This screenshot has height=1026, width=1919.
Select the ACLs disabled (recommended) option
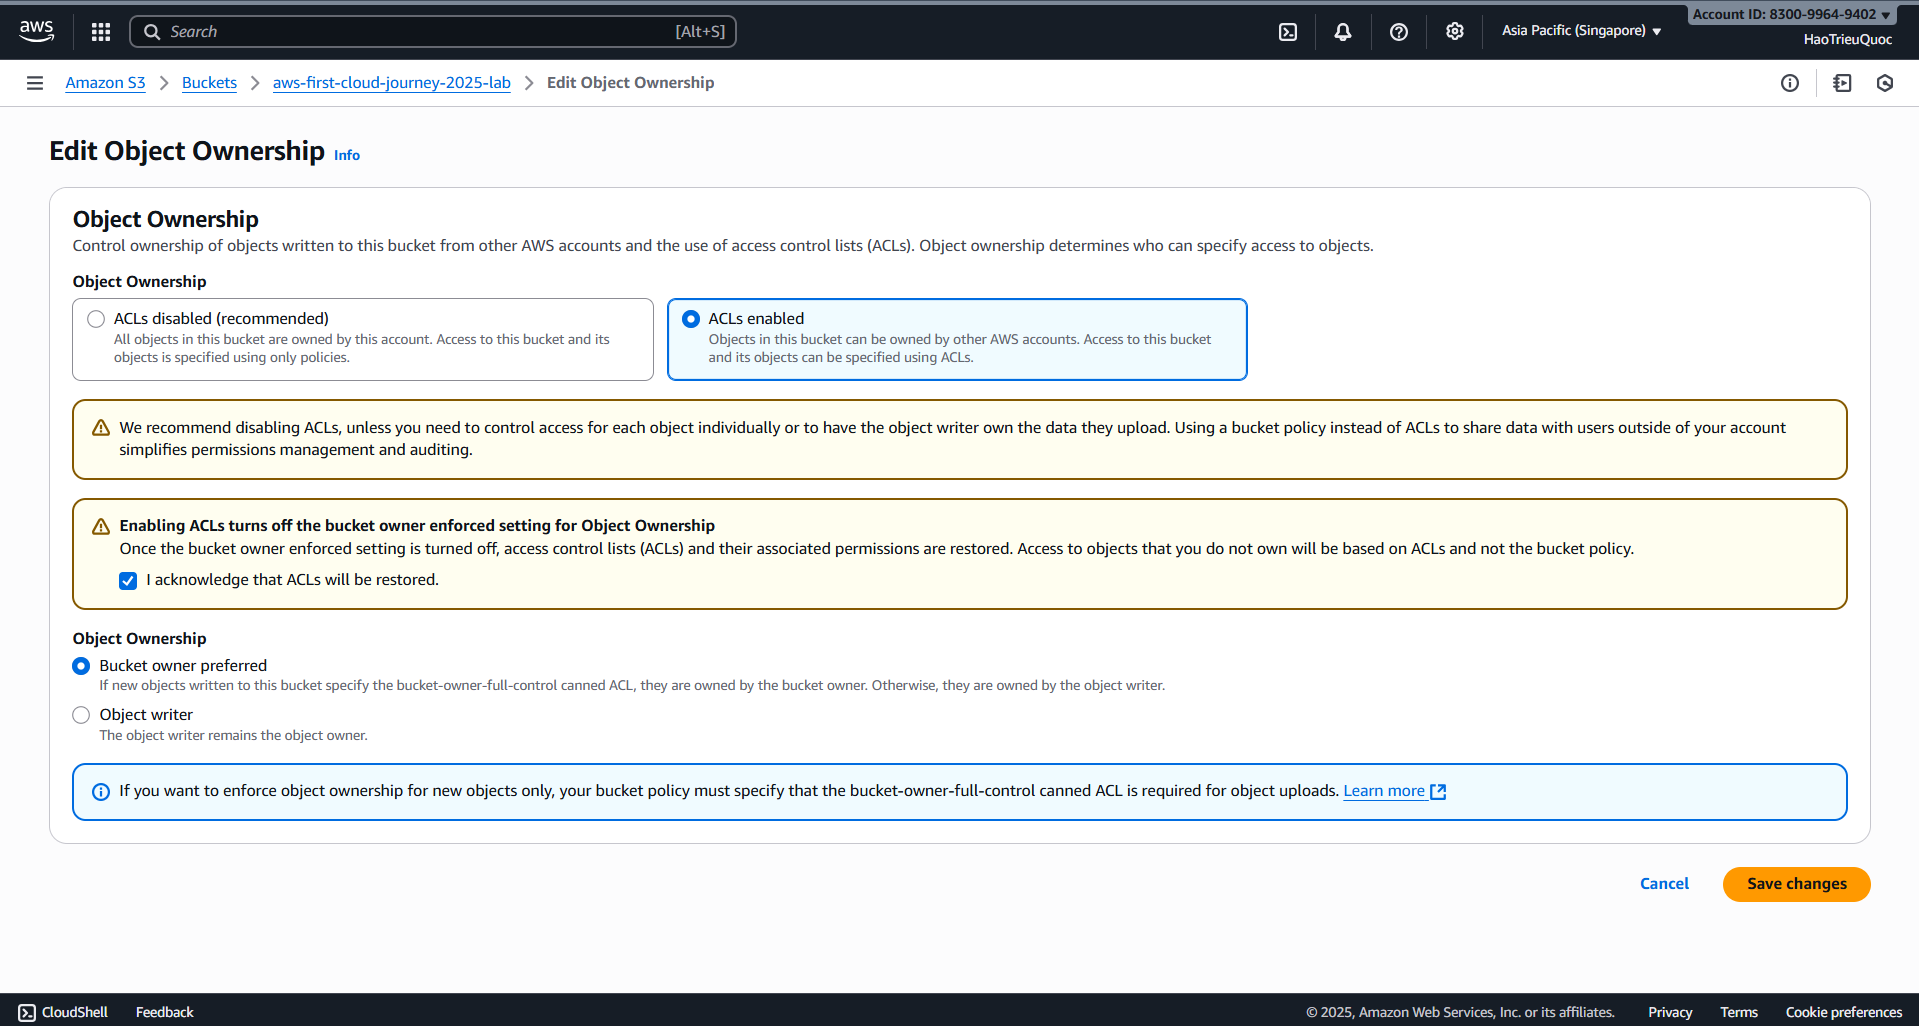(x=96, y=318)
